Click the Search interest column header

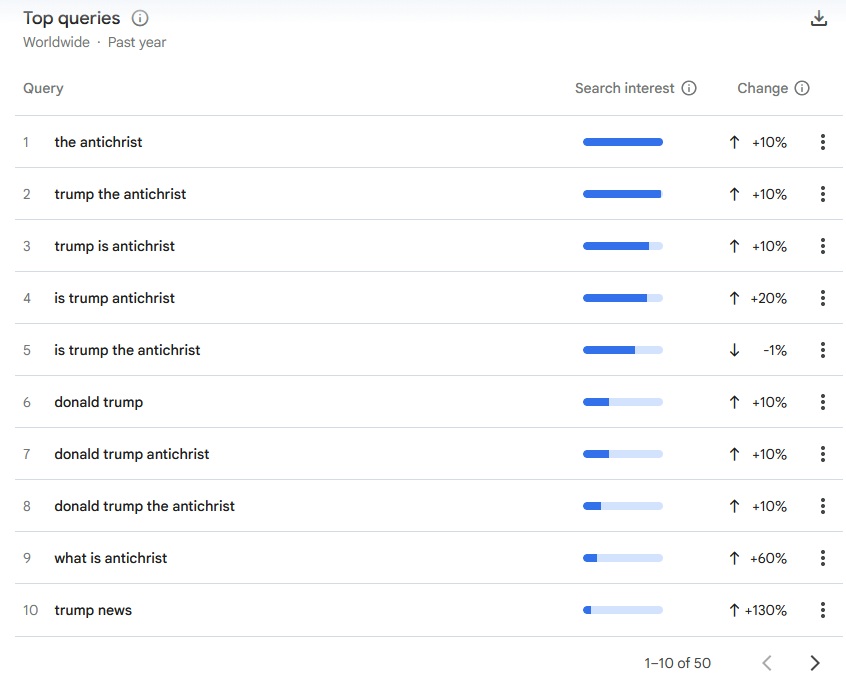pos(624,88)
